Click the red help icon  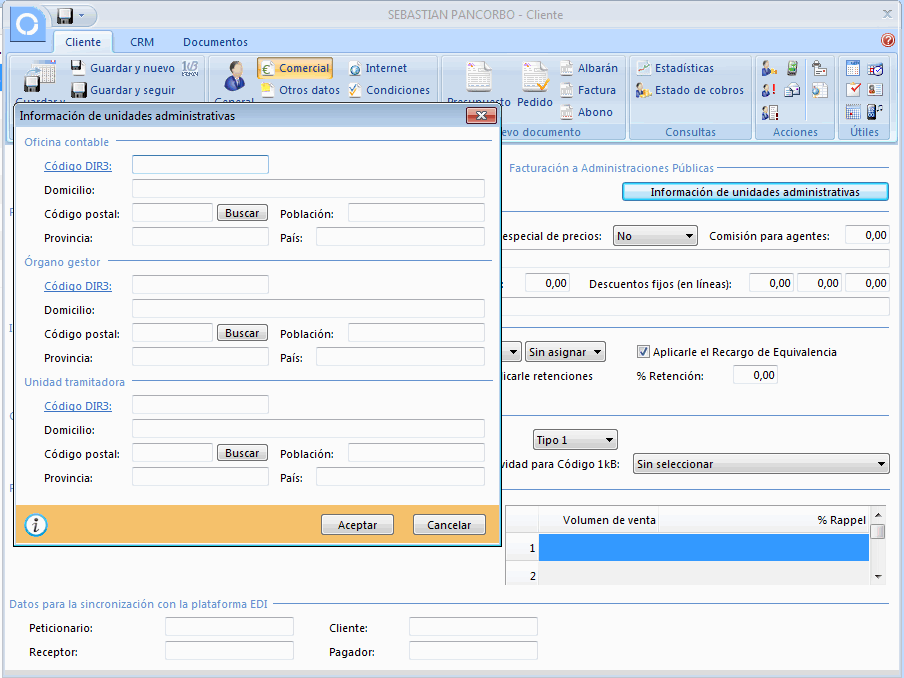(x=888, y=41)
